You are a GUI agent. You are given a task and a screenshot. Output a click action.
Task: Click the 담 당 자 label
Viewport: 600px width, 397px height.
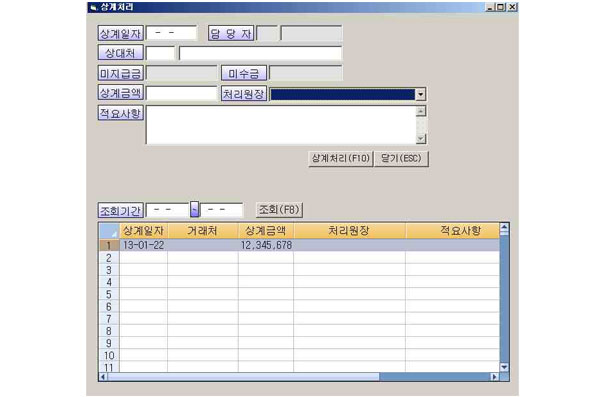point(231,33)
